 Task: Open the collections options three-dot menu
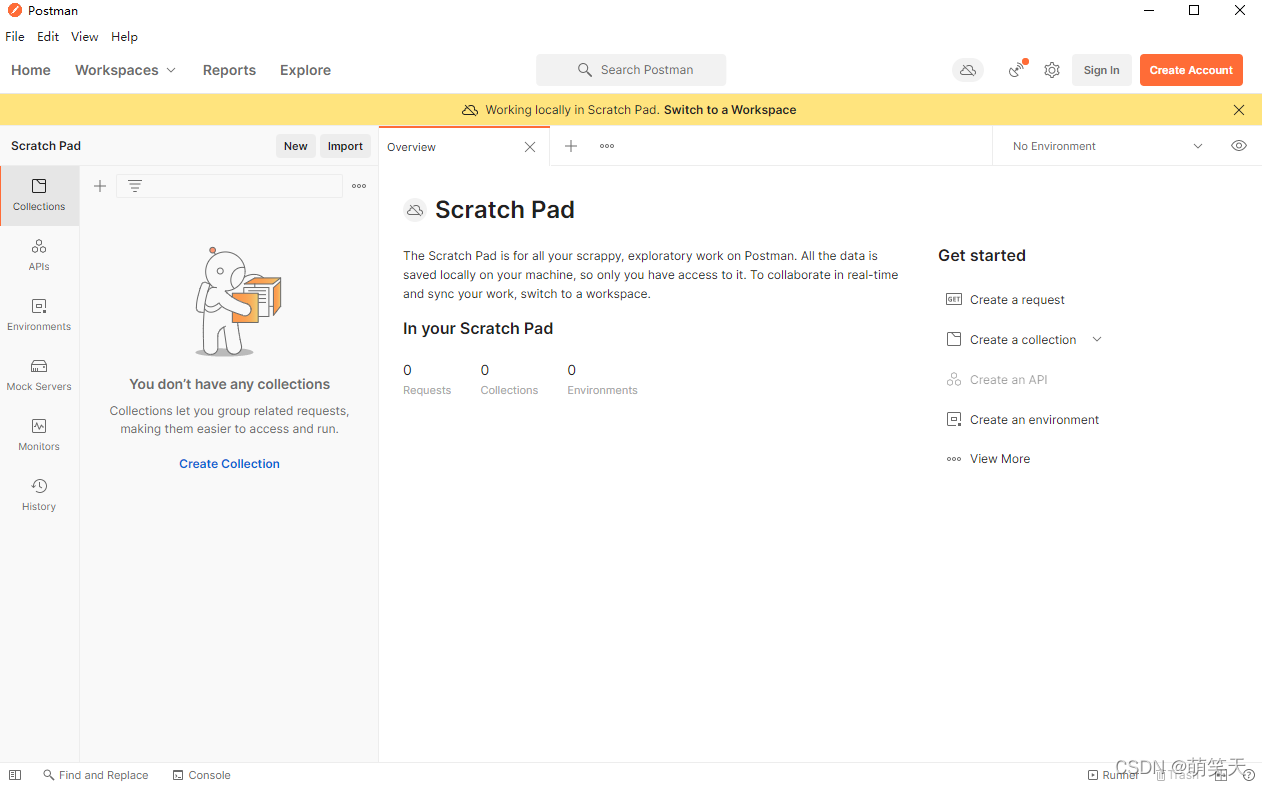[x=359, y=186]
